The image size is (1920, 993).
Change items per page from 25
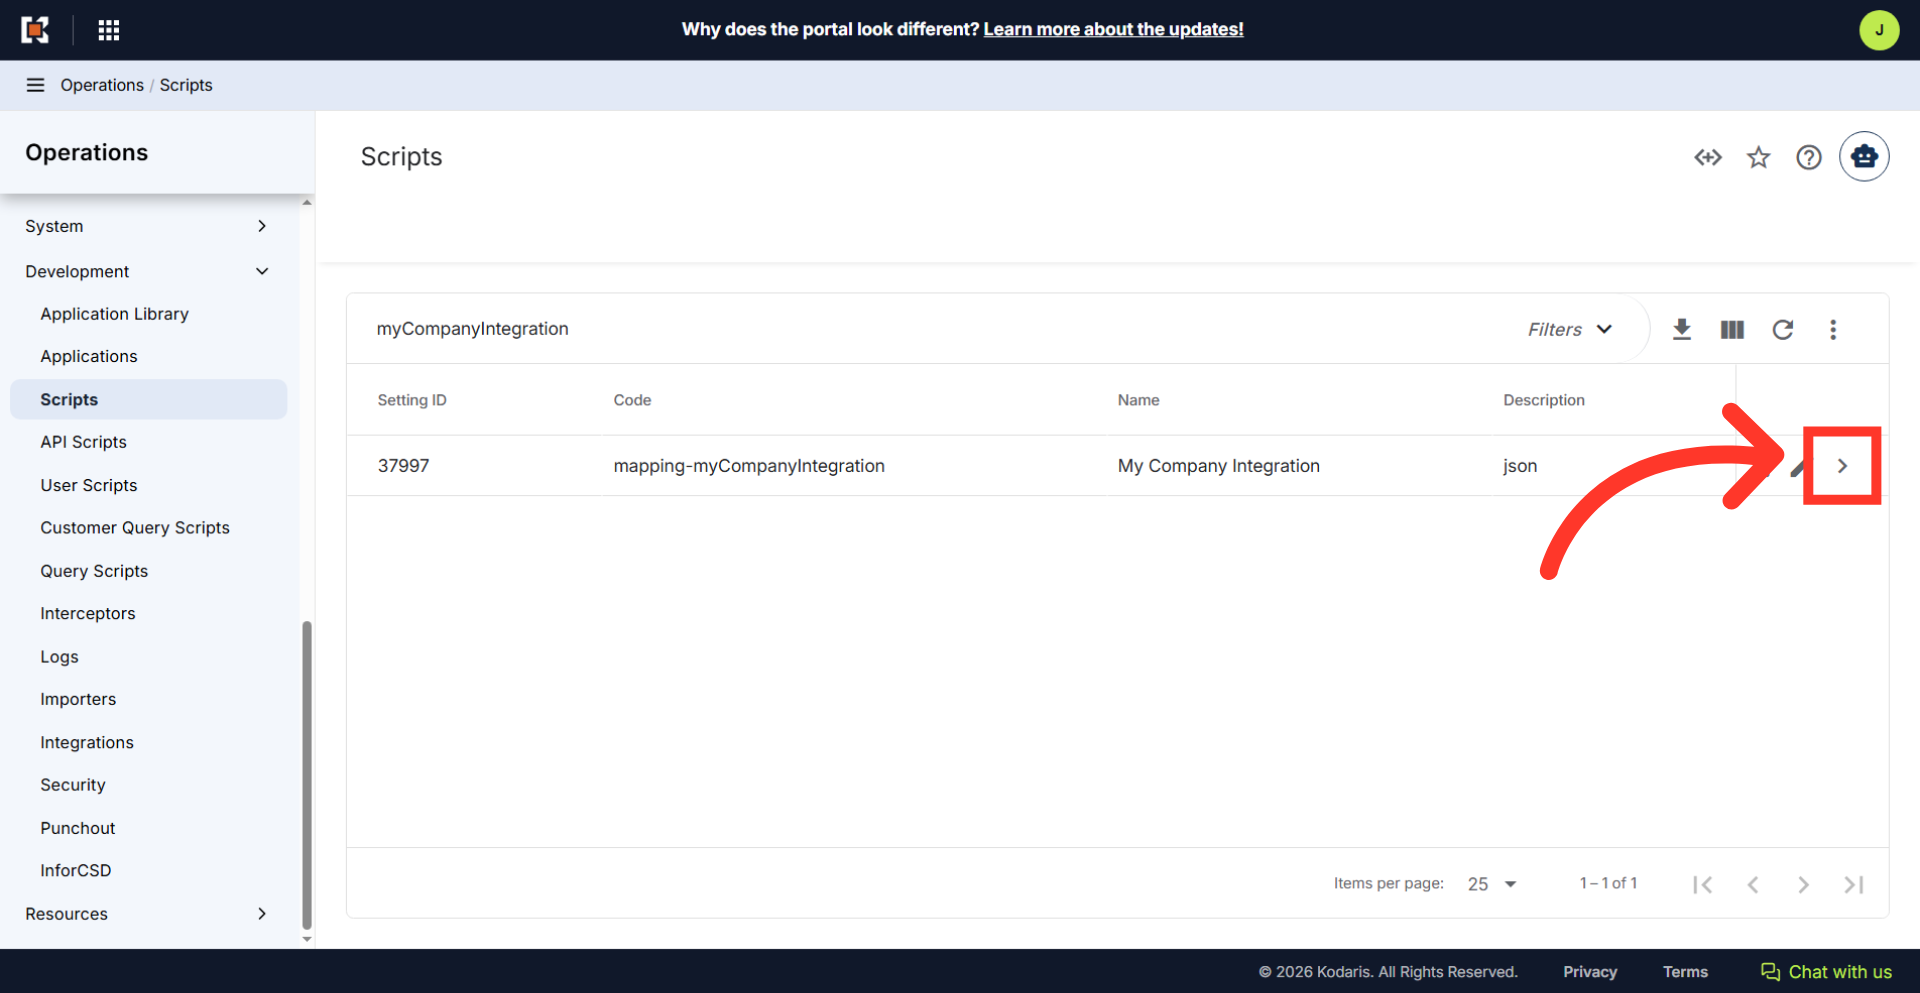click(x=1491, y=884)
